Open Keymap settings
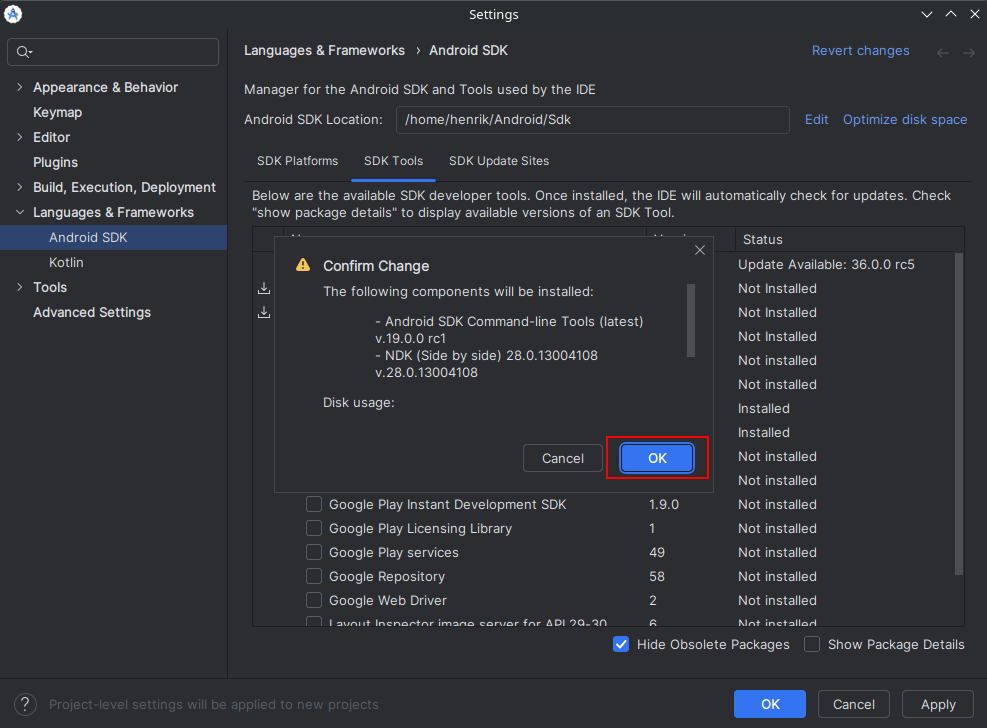The image size is (987, 728). pos(57,112)
